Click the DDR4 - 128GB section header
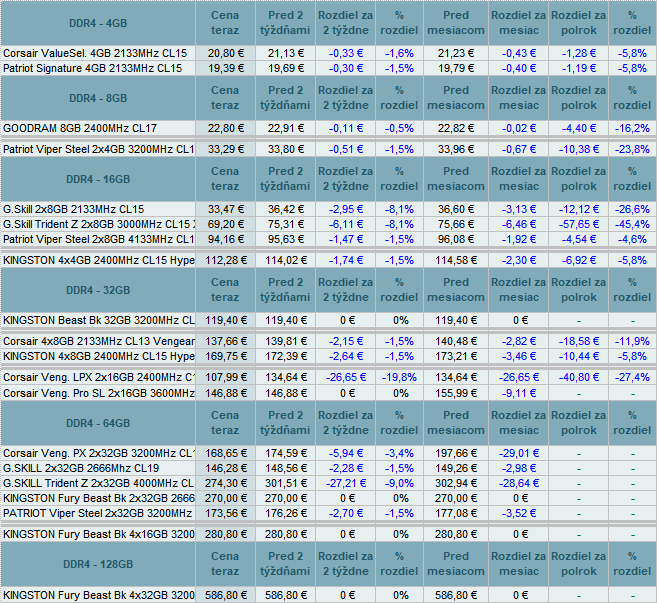The height and width of the screenshot is (603, 657). tap(98, 564)
